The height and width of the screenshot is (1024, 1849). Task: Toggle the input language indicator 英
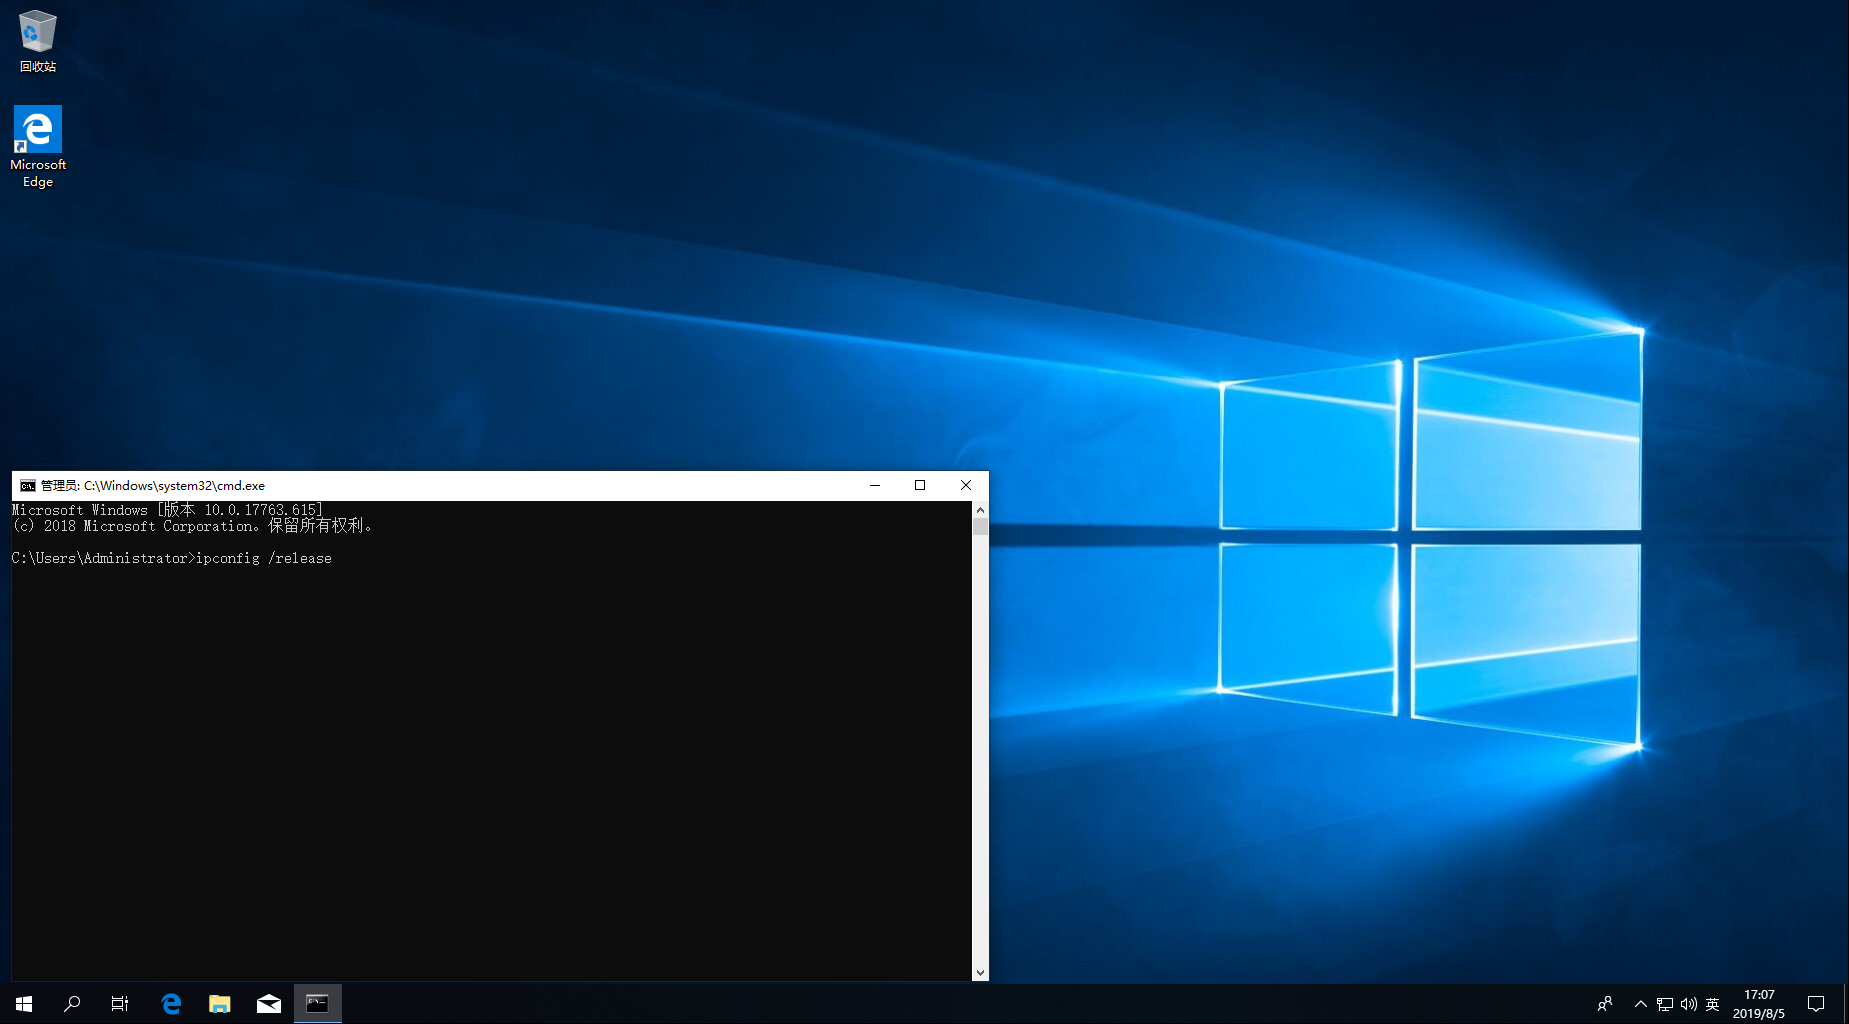[1712, 1003]
